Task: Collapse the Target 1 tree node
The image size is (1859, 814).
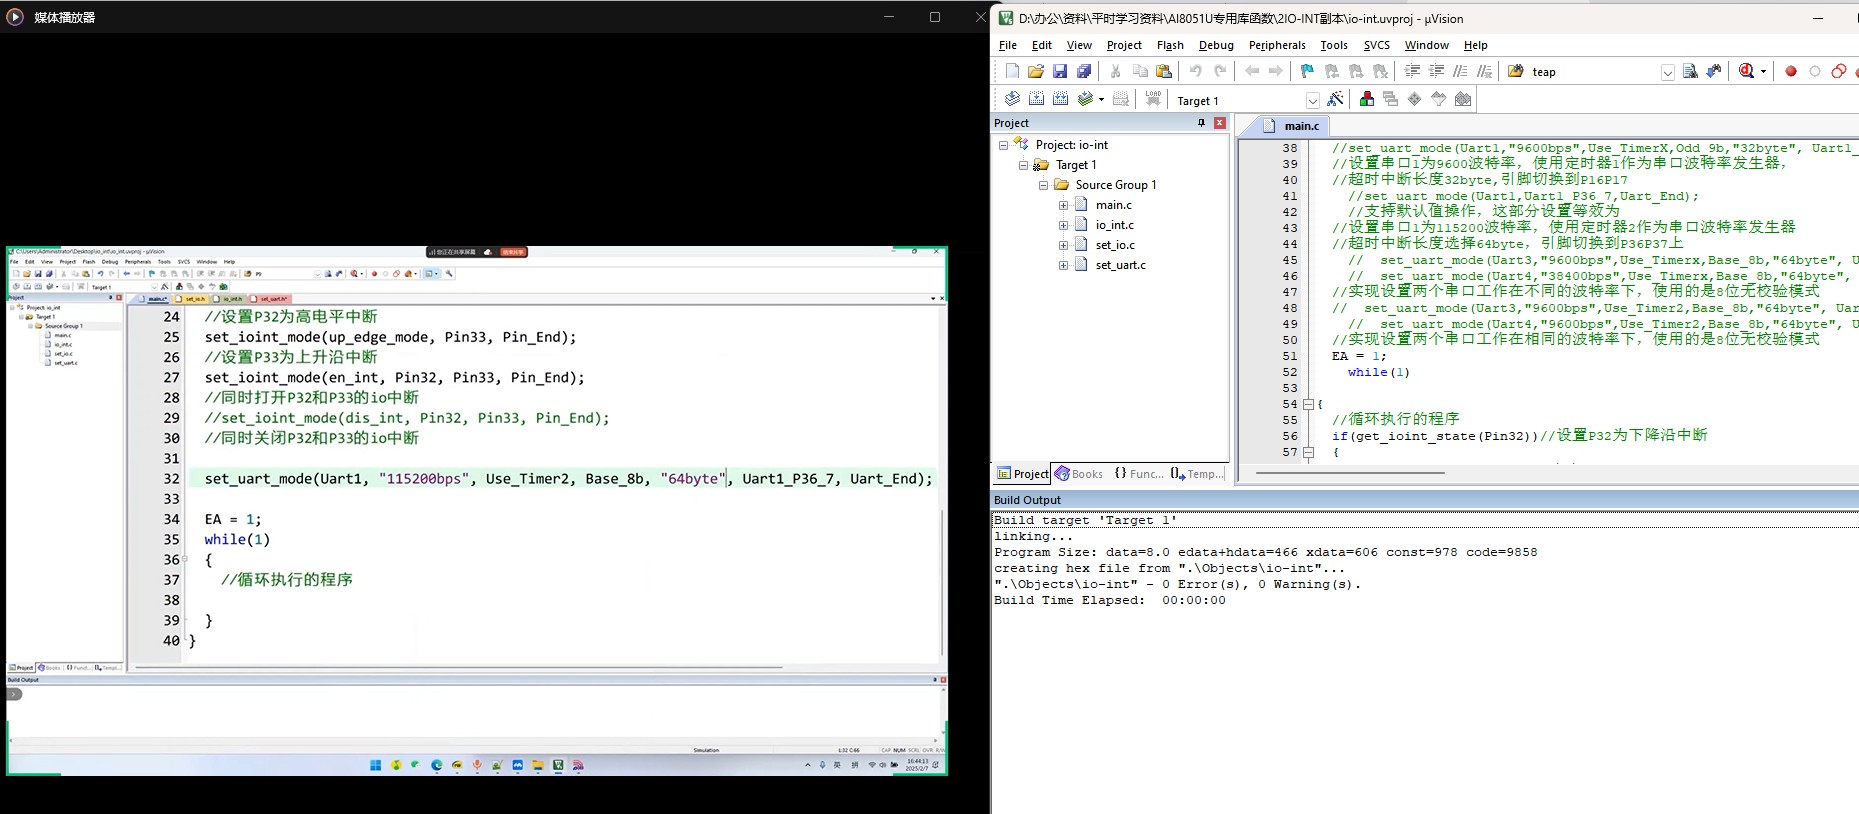Action: pyautogui.click(x=1023, y=165)
